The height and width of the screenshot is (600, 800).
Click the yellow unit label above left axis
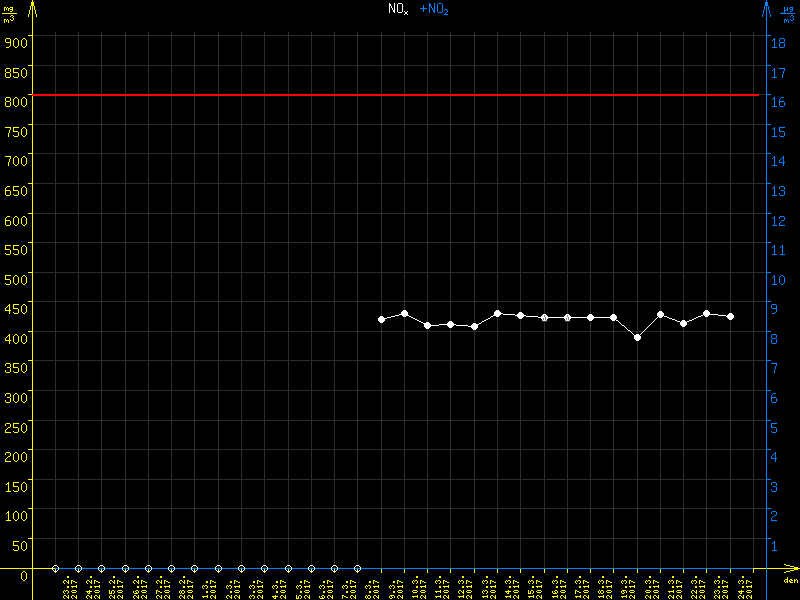coord(9,14)
